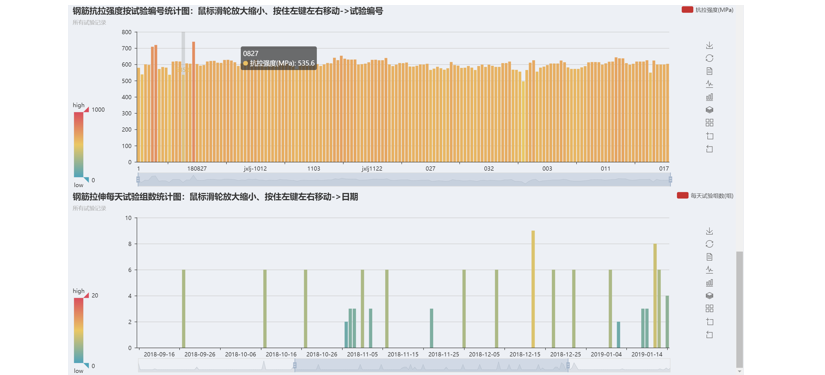Toggle stacked mode on bottom daily chart
Viewport: 825px width, 375px height.
[709, 296]
